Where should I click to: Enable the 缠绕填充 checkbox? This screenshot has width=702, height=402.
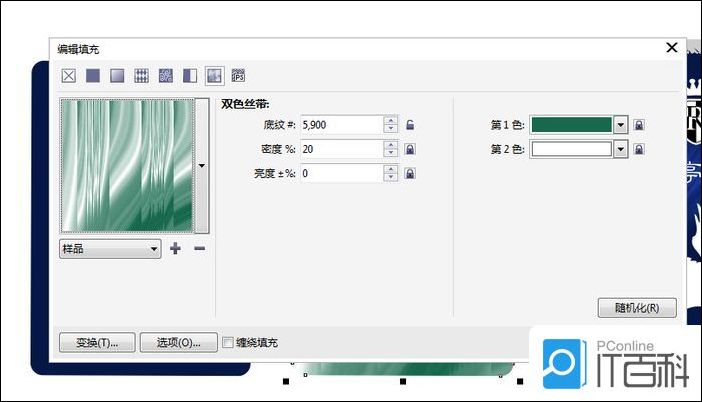(x=228, y=343)
